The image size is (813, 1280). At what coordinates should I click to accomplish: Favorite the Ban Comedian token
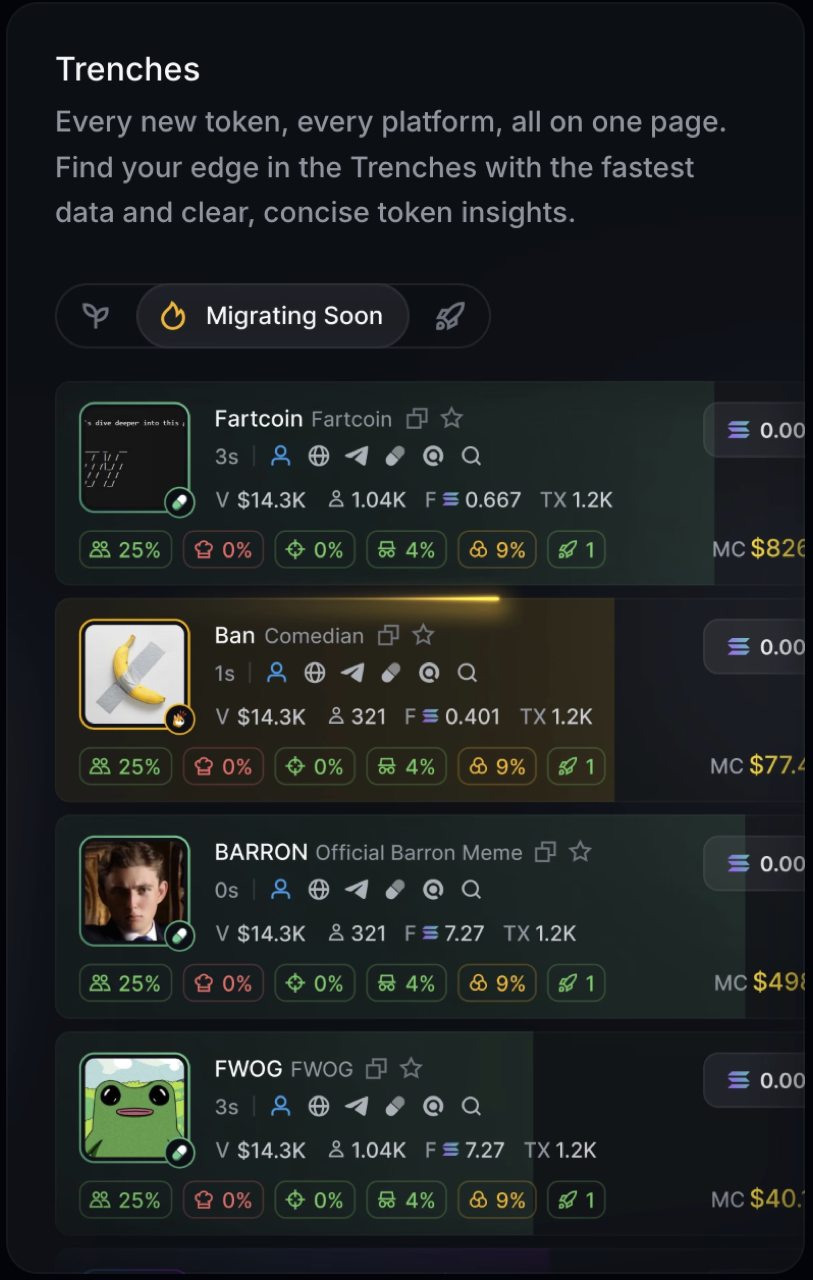[x=424, y=635]
